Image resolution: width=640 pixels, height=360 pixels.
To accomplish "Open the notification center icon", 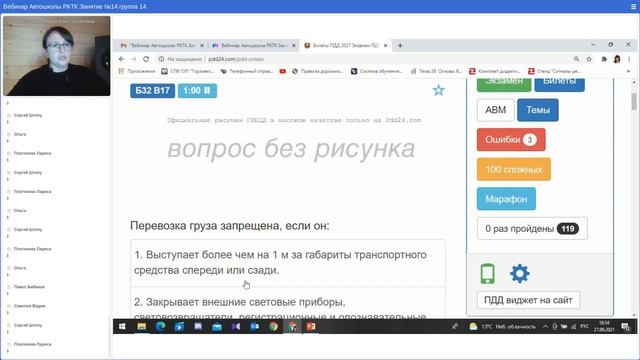I will tap(625, 327).
